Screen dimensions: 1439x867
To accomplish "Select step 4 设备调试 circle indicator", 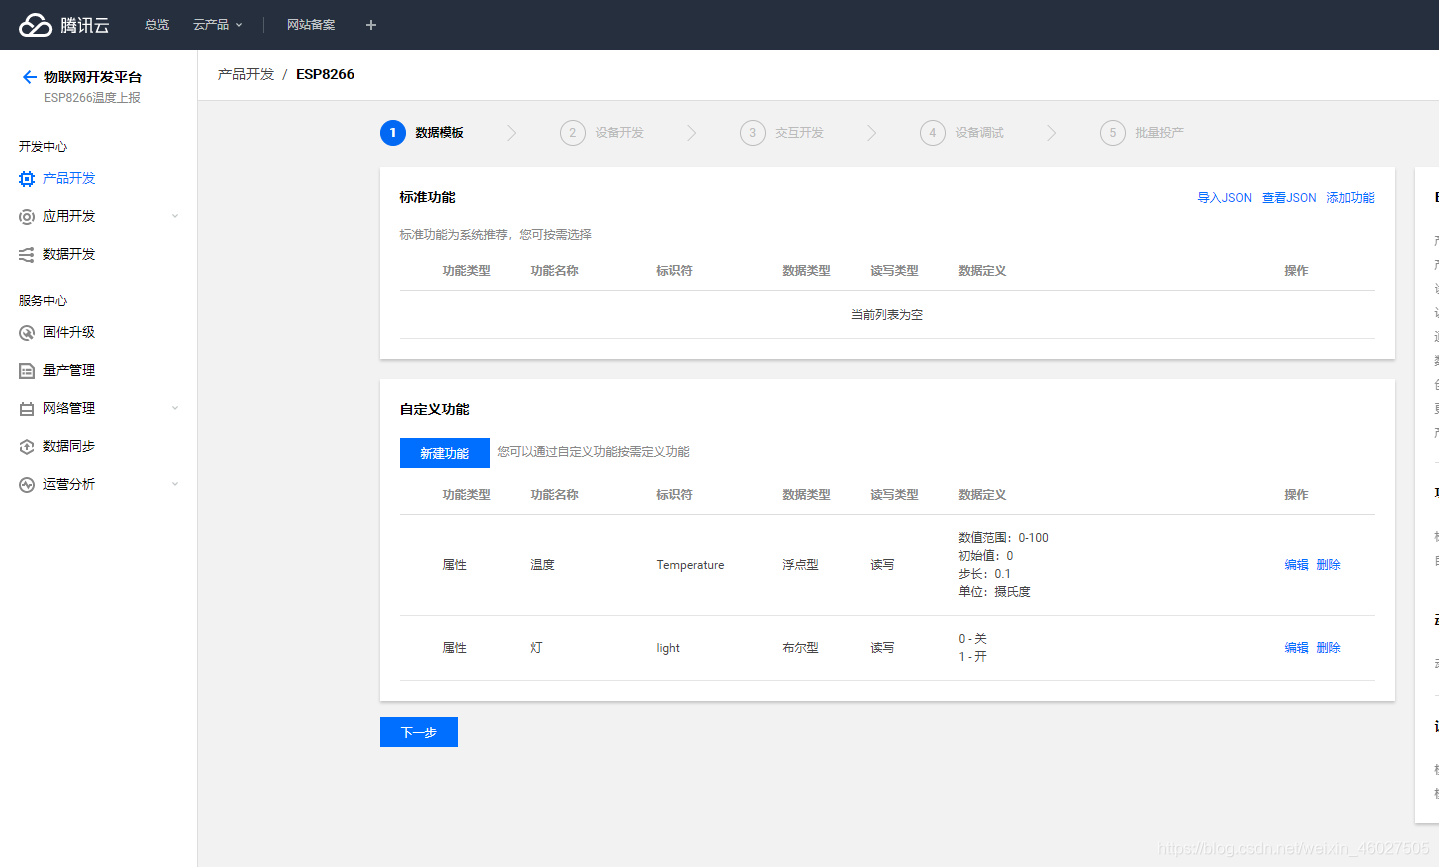I will [x=932, y=132].
